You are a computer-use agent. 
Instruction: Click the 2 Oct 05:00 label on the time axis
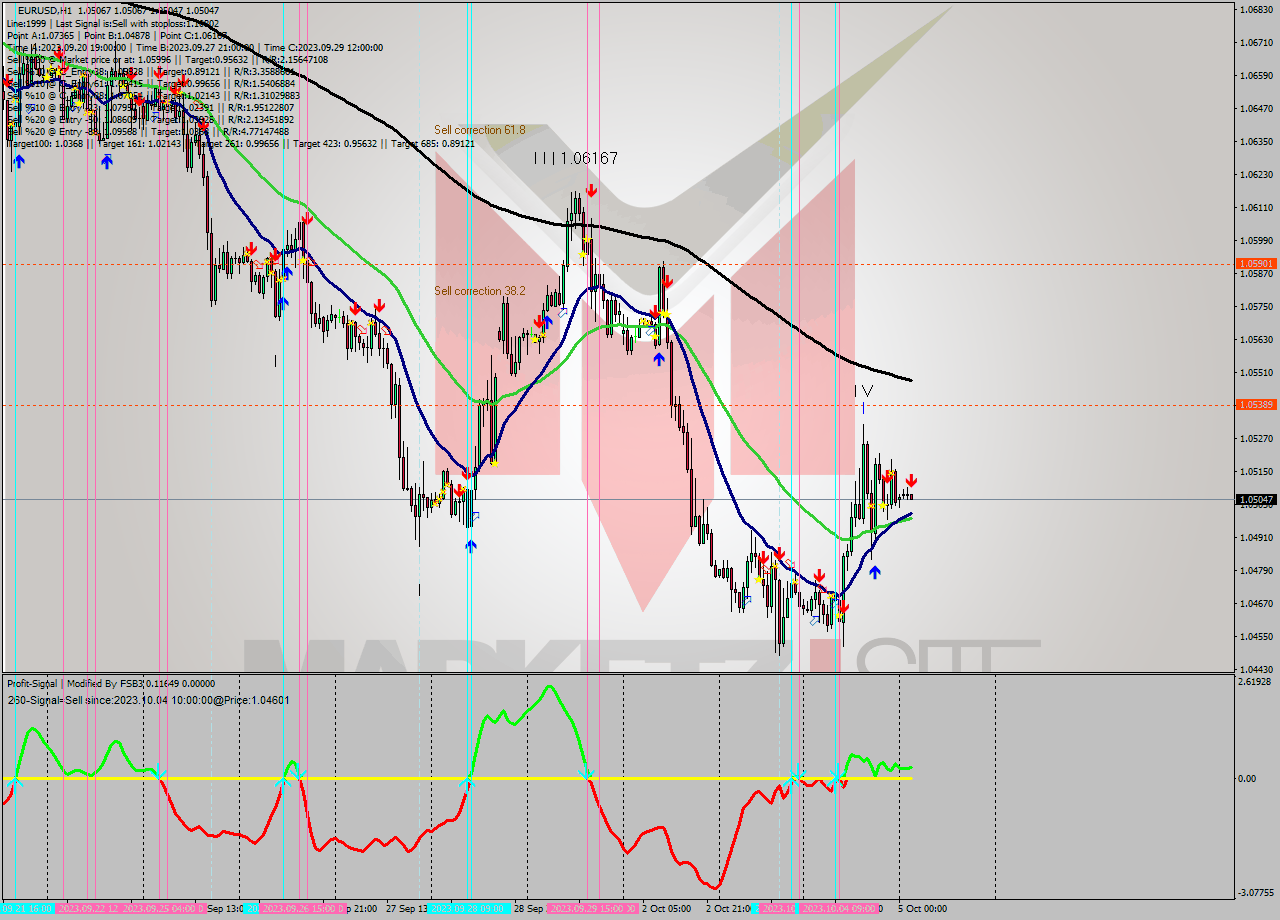pos(666,909)
